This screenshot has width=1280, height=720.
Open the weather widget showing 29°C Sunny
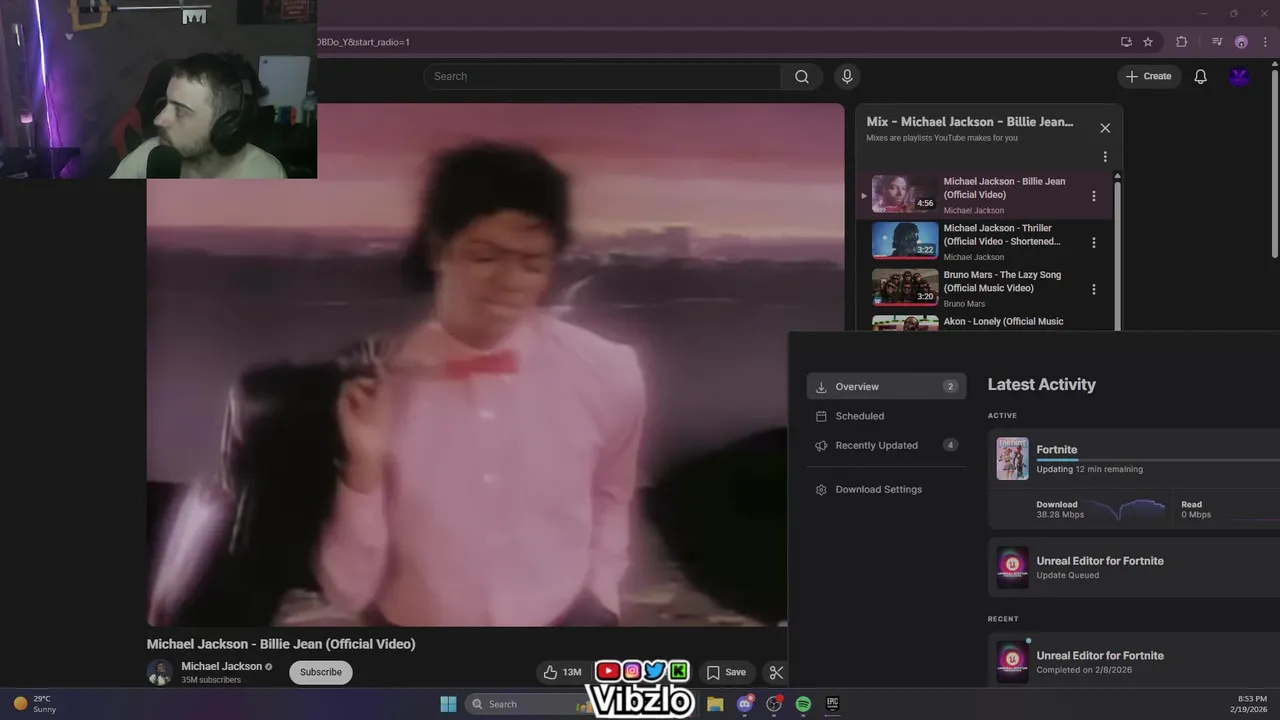pyautogui.click(x=36, y=704)
